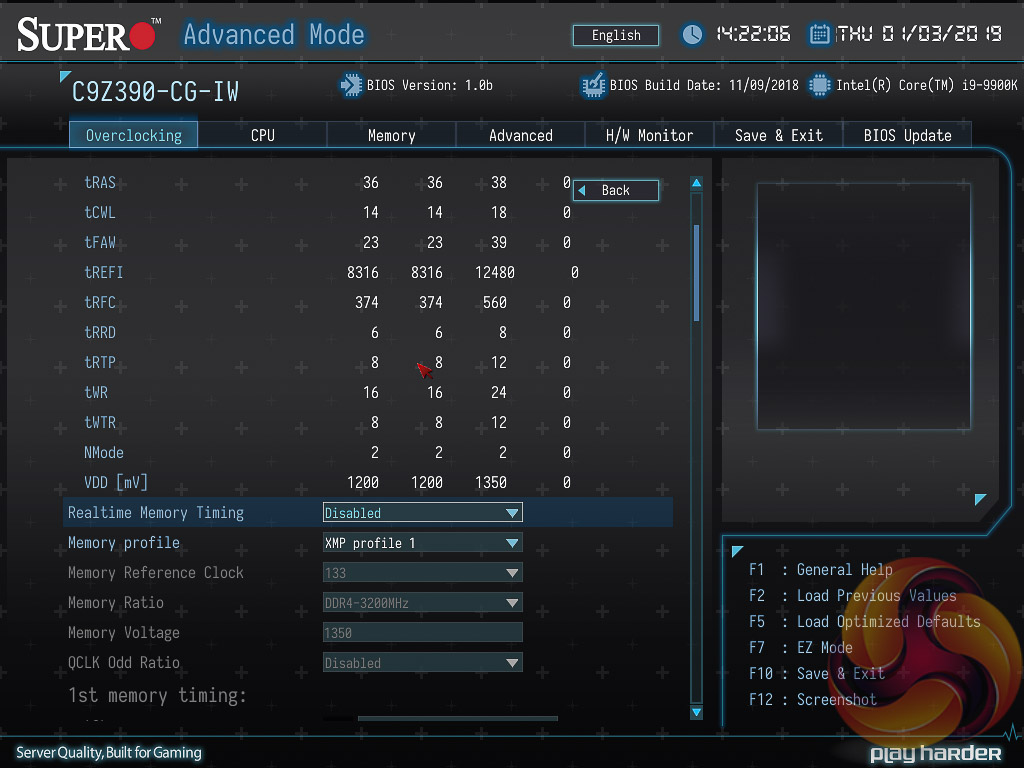Click the tWR row label
Image resolution: width=1024 pixels, height=768 pixels.
95,392
